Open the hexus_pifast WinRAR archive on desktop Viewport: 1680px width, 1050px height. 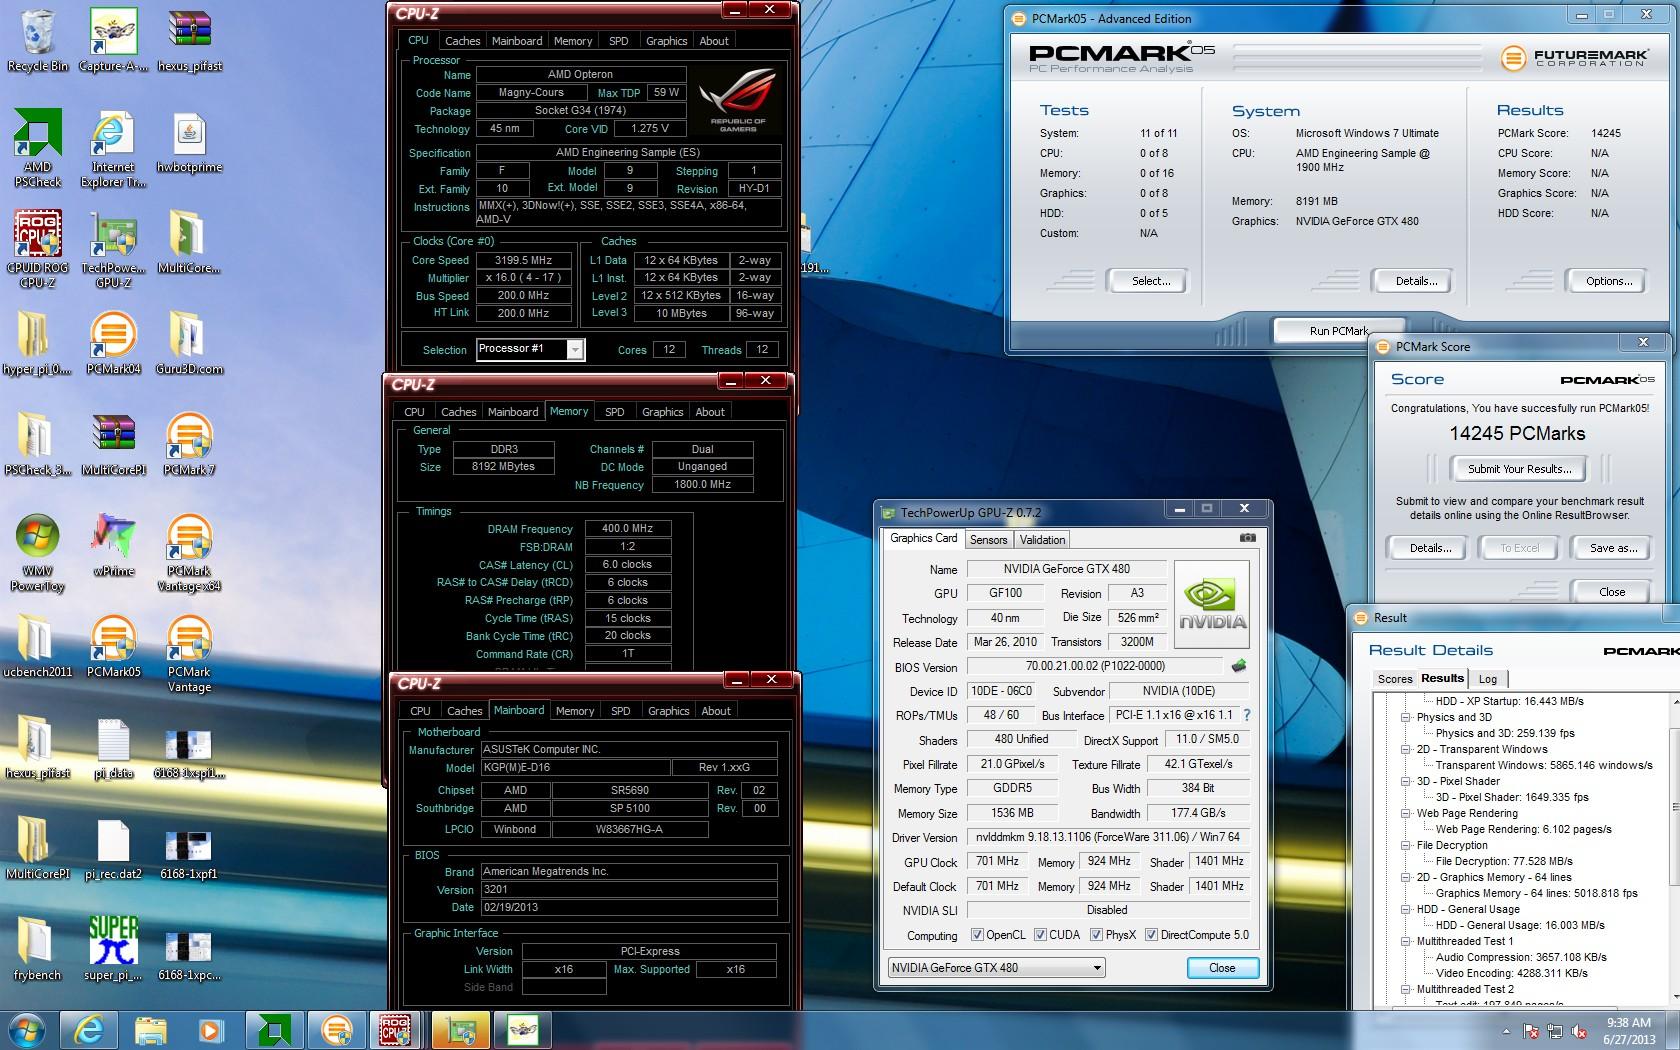coord(189,40)
